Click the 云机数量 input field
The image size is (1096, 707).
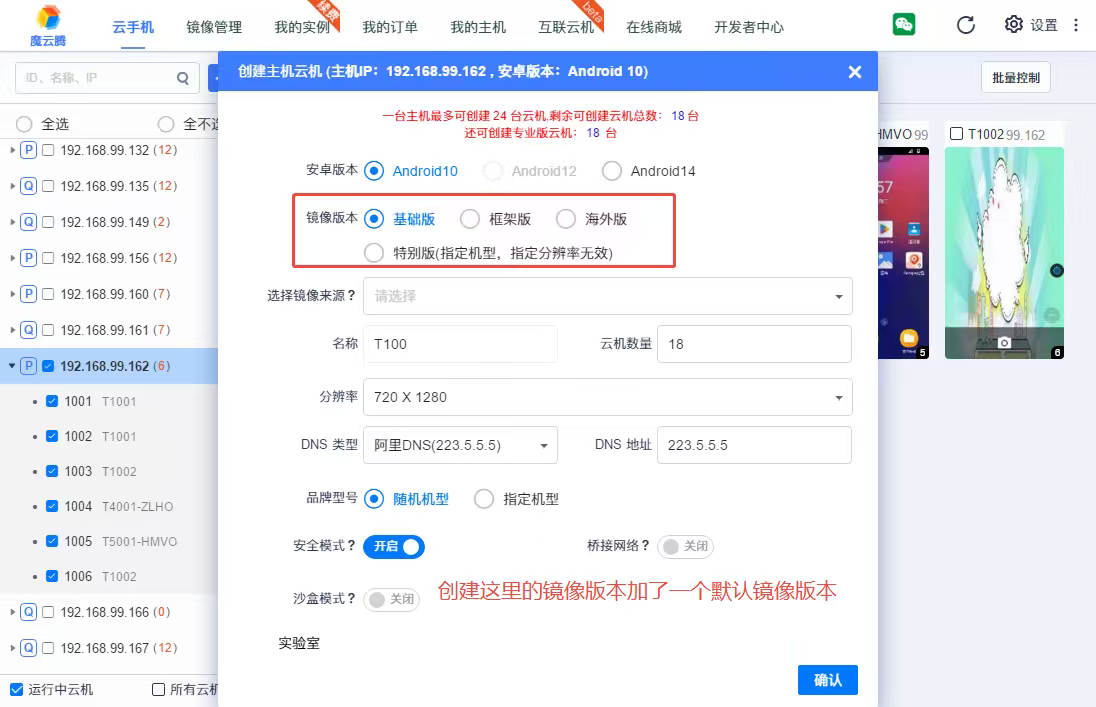point(755,344)
